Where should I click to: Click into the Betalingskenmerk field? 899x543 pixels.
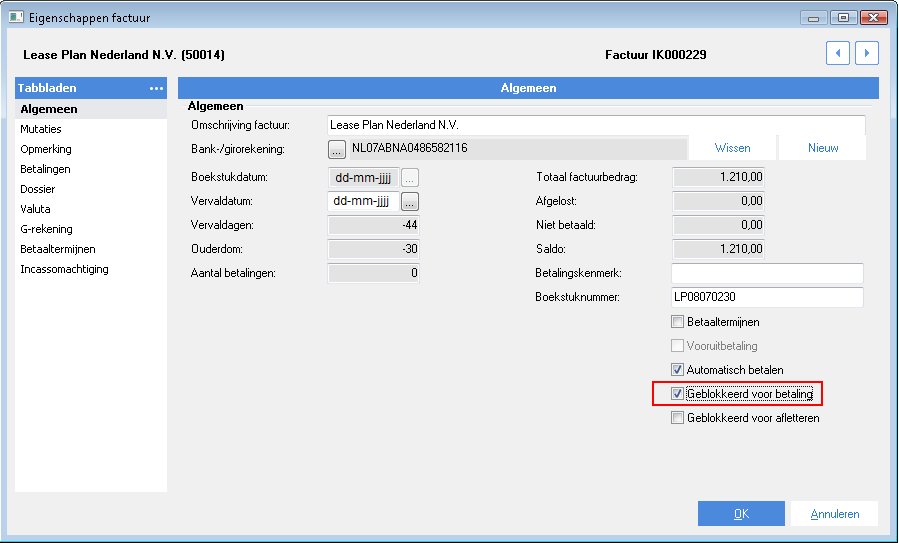pyautogui.click(x=767, y=273)
